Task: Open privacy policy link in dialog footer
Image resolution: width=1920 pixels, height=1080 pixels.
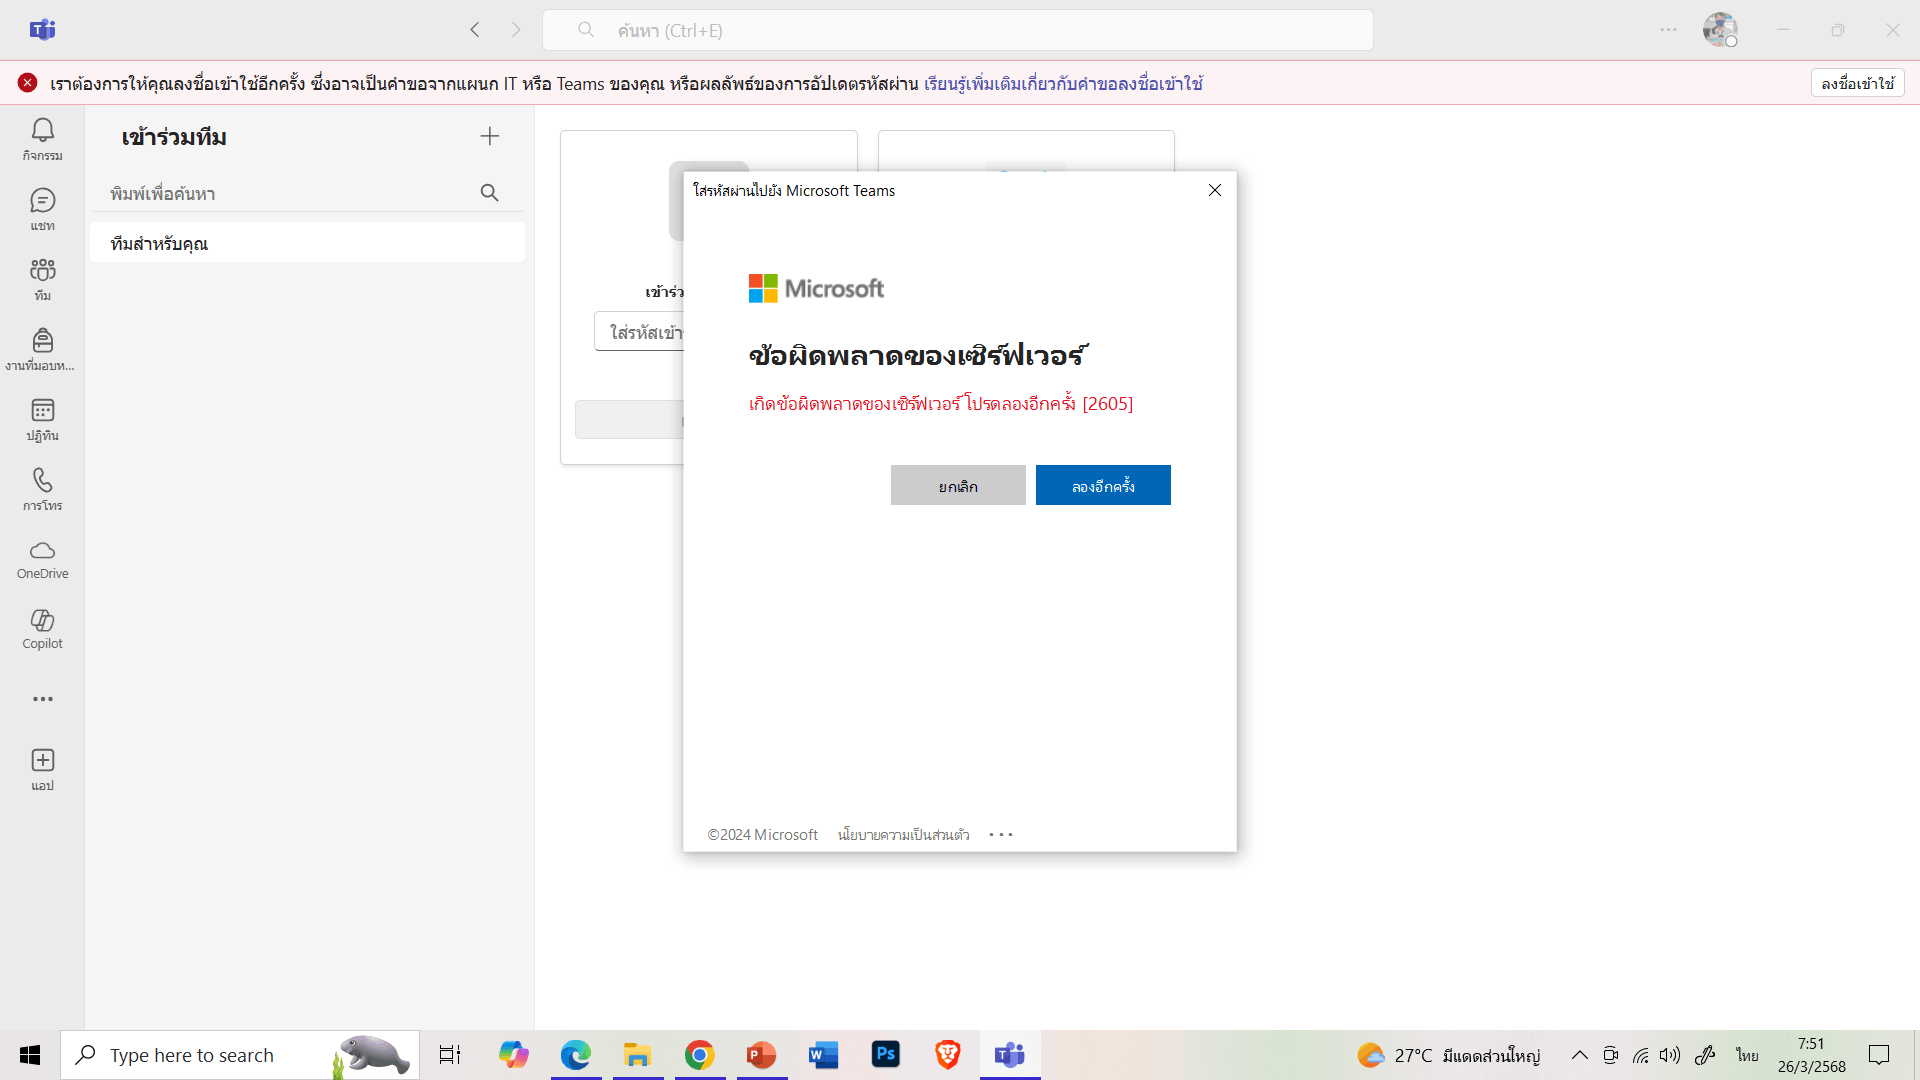Action: tap(903, 834)
